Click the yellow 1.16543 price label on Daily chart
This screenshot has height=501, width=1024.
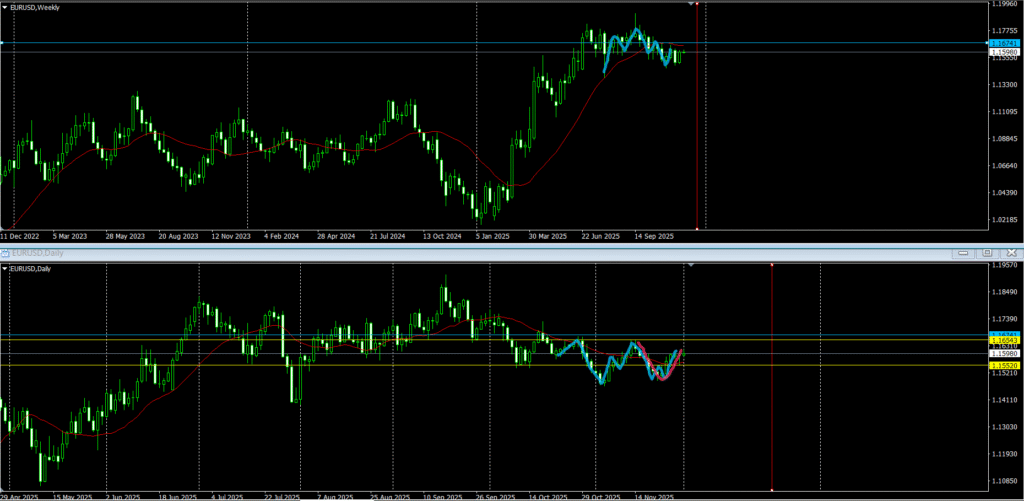pyautogui.click(x=1002, y=340)
